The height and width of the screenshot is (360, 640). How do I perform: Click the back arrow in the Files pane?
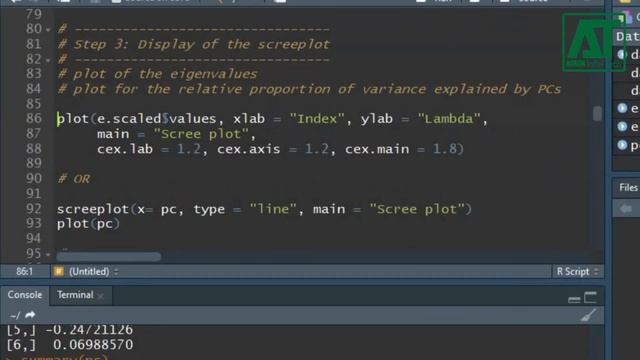click(626, 209)
